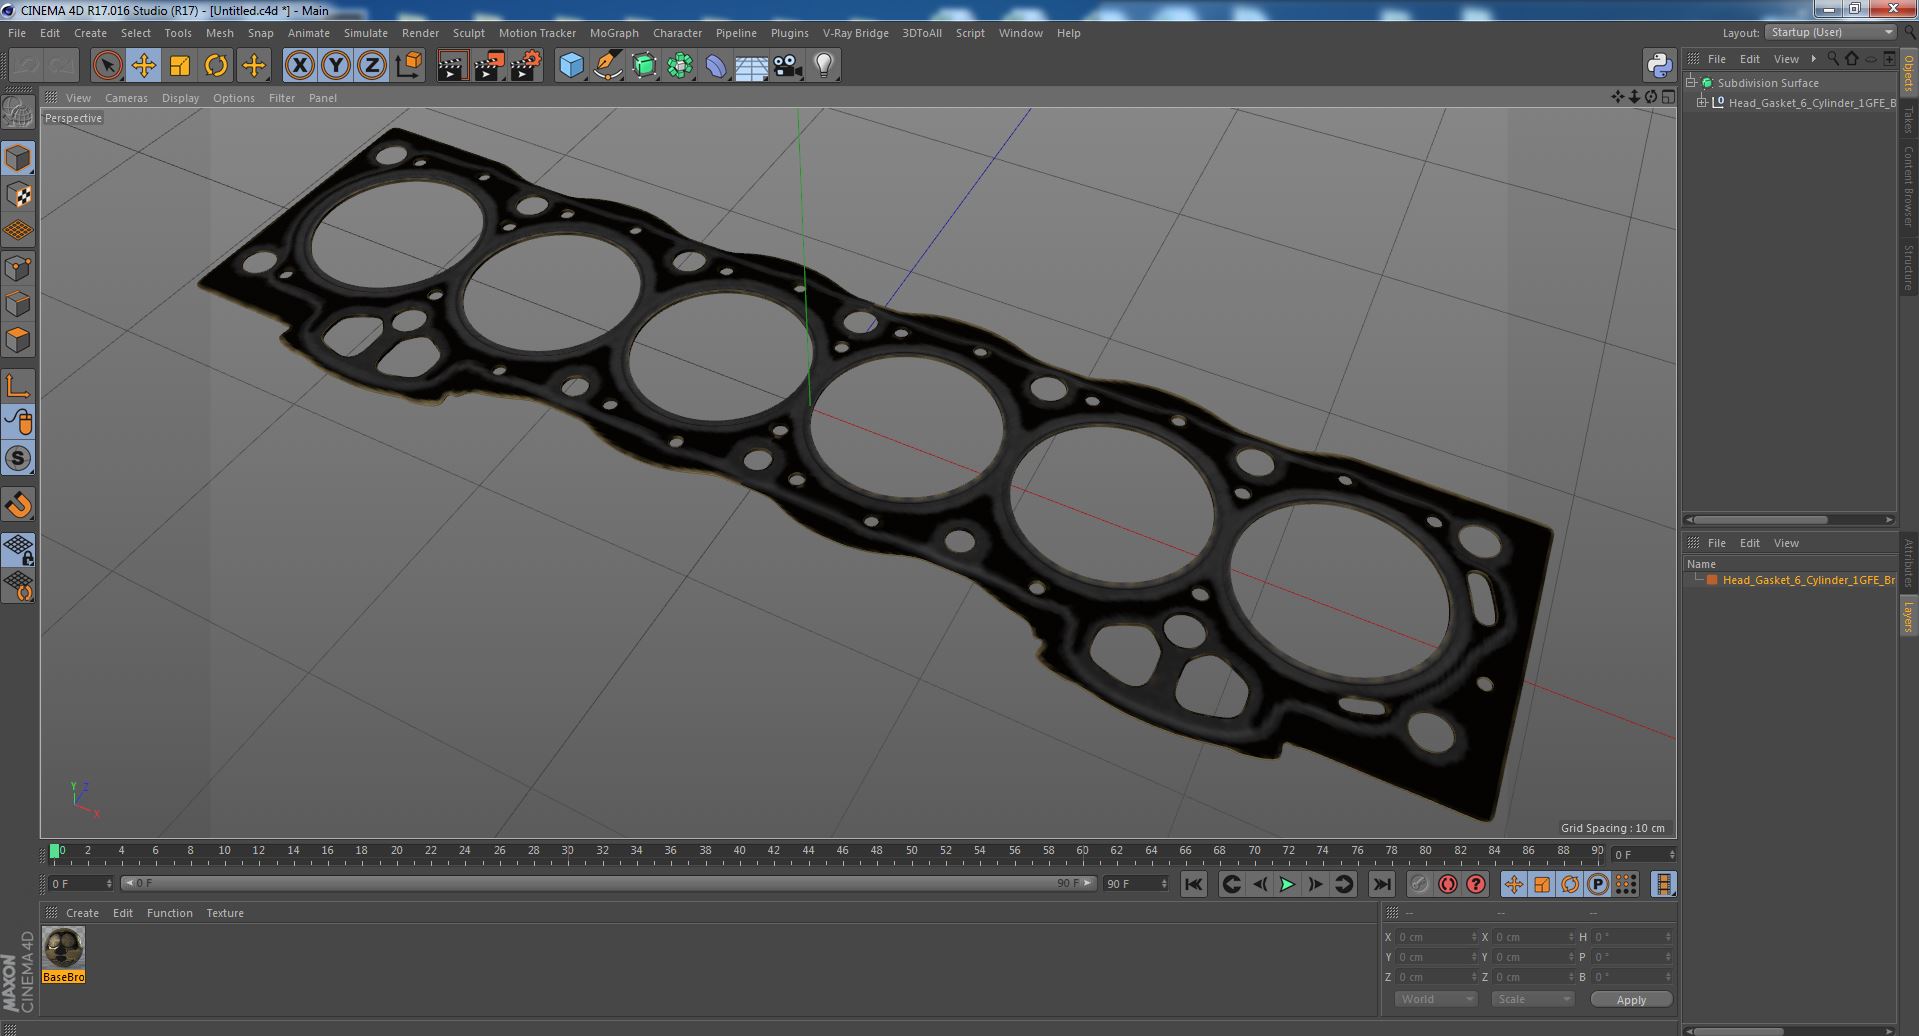The image size is (1919, 1036).
Task: Open the Bend deformer icon
Action: (716, 66)
